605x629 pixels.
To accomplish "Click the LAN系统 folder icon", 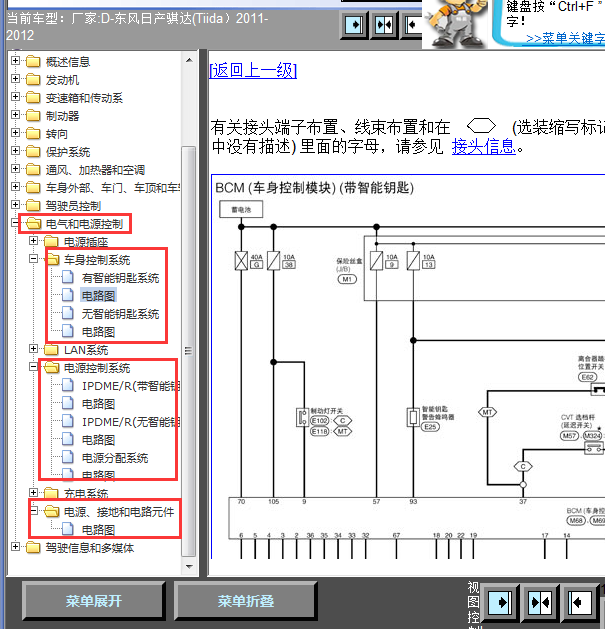I will coord(52,349).
